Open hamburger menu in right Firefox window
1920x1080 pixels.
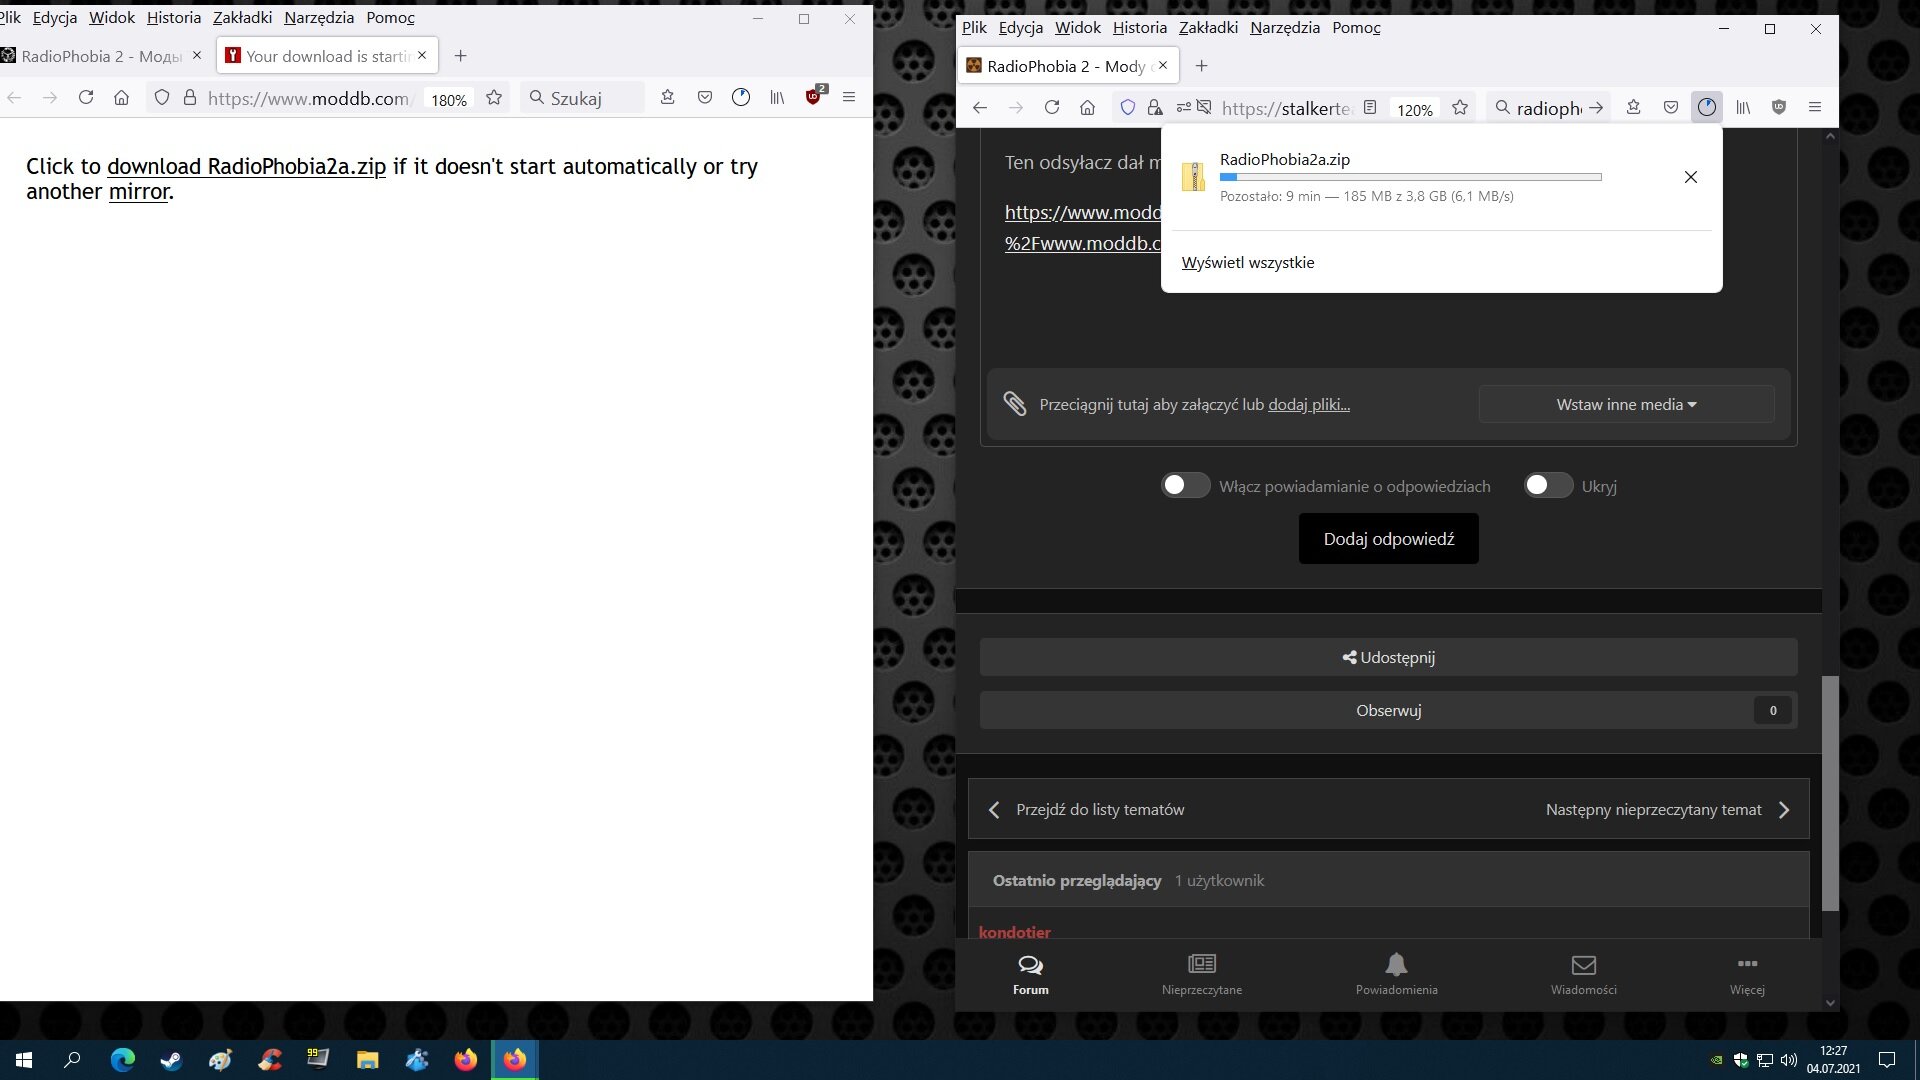tap(1815, 107)
